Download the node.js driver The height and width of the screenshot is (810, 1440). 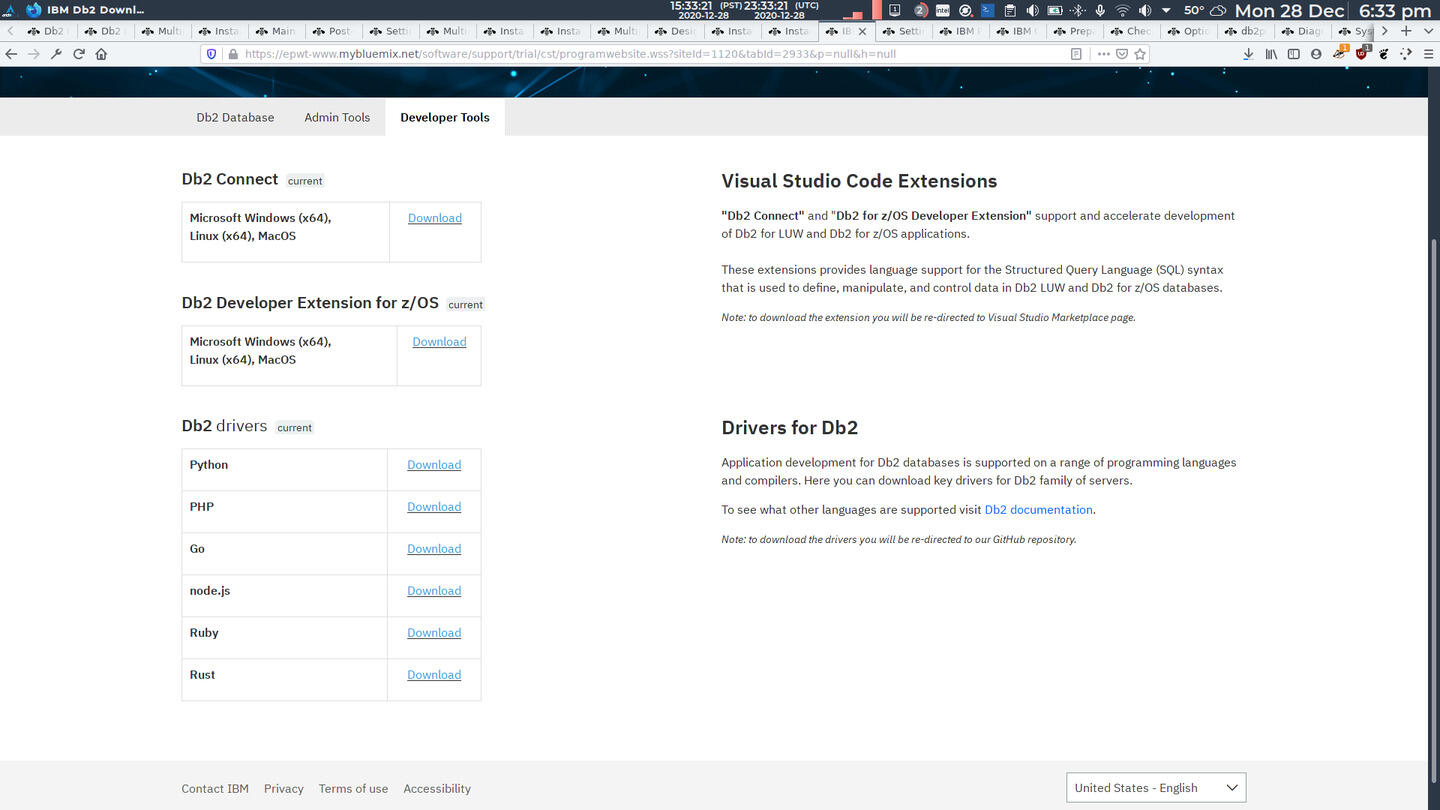point(434,591)
